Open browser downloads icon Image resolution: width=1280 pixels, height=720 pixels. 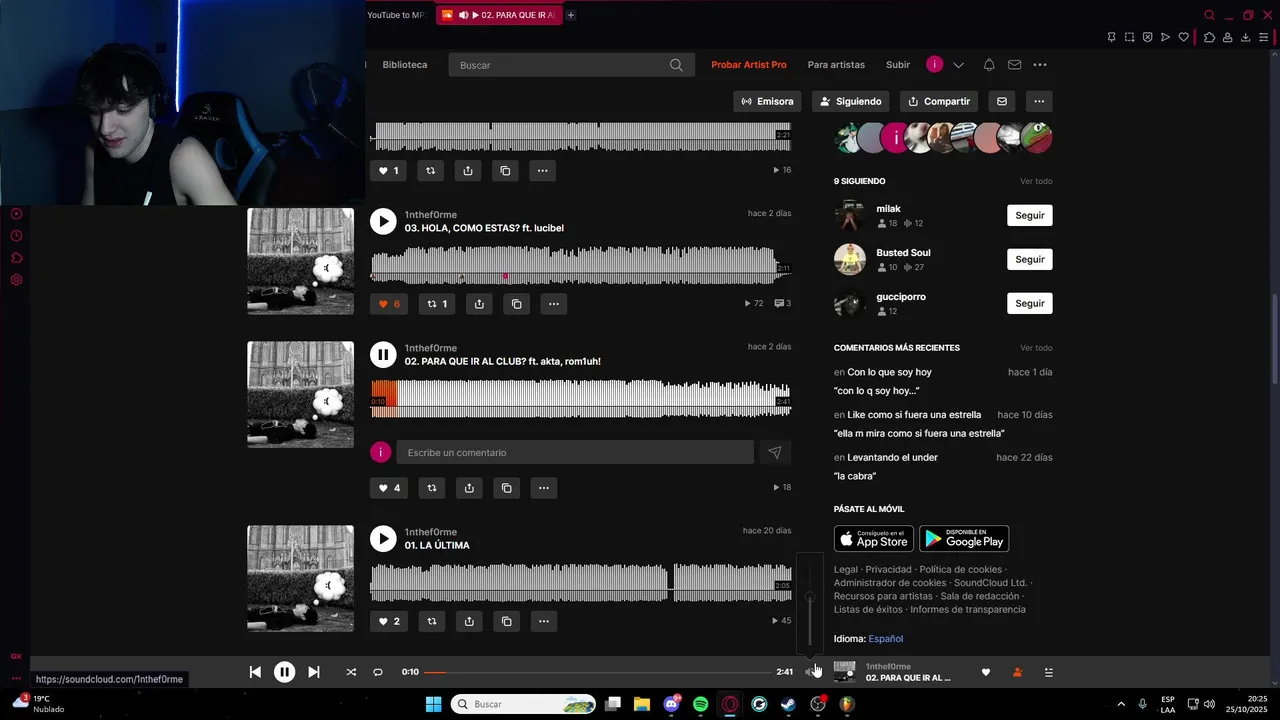click(x=1245, y=37)
